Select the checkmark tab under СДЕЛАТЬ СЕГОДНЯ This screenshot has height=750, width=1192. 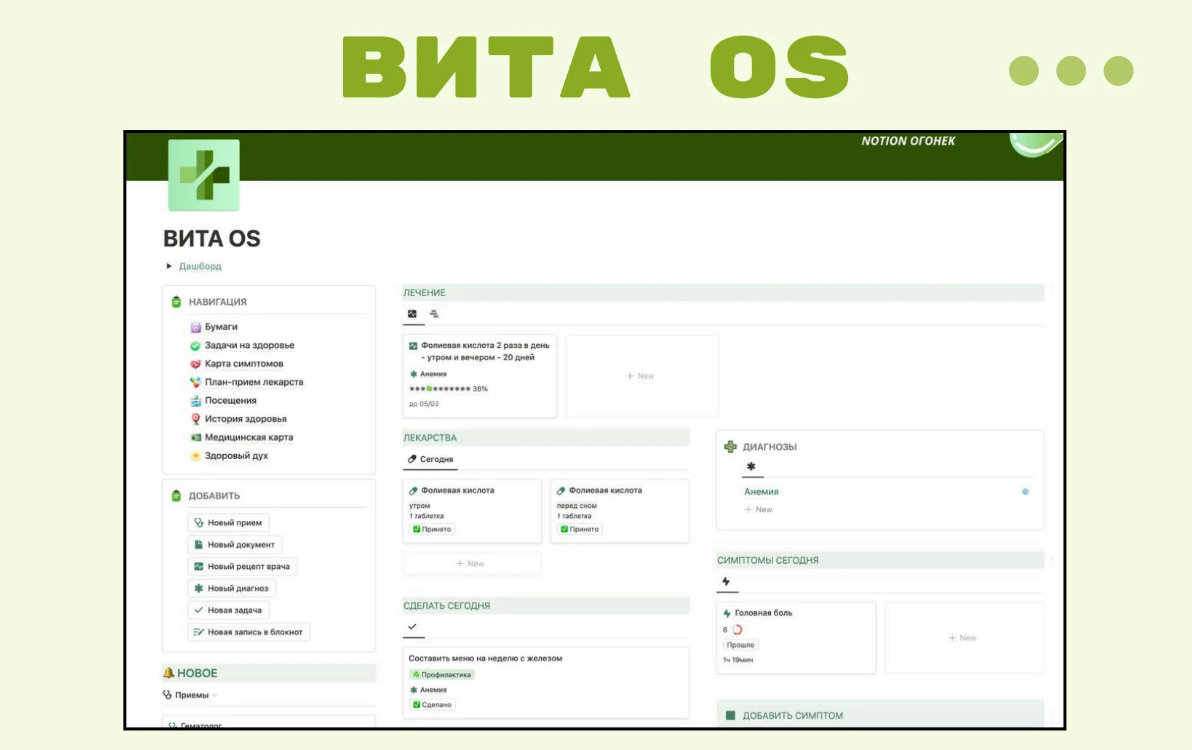[412, 627]
